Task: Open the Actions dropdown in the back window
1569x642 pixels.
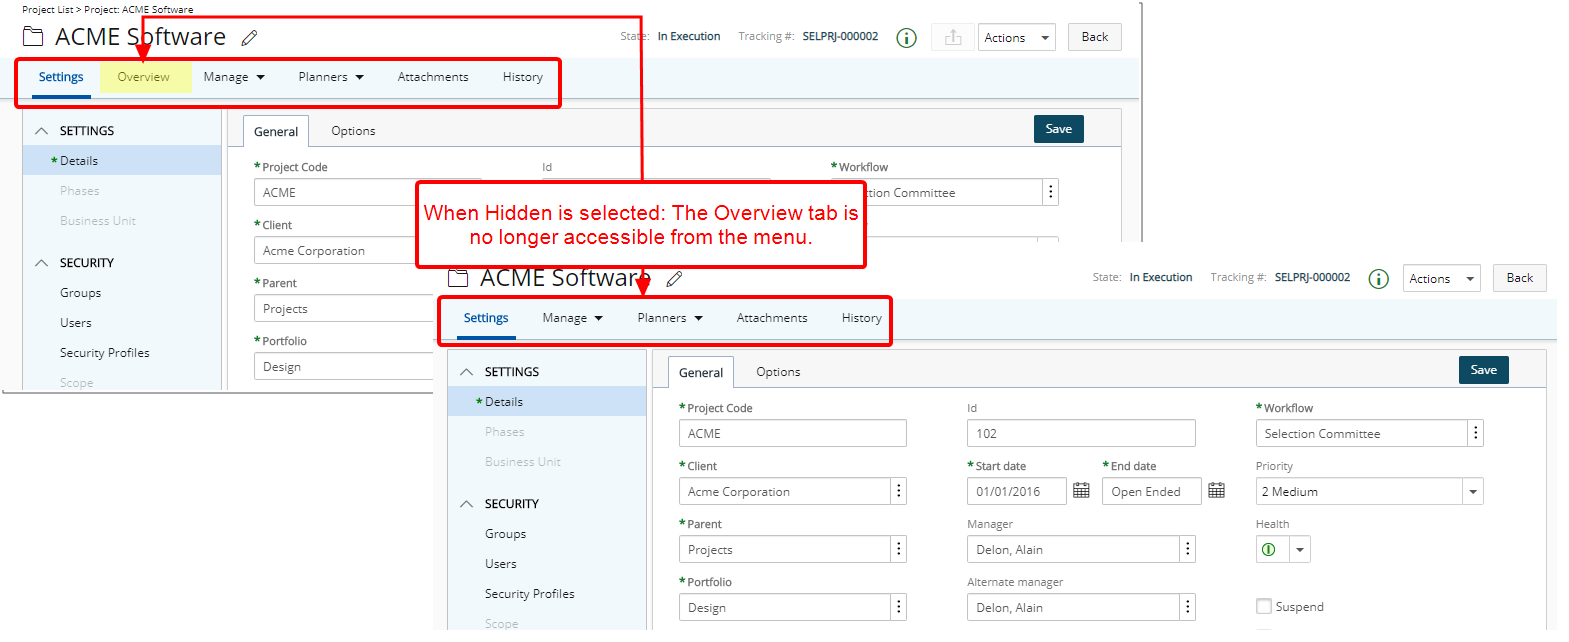Action: point(1016,38)
